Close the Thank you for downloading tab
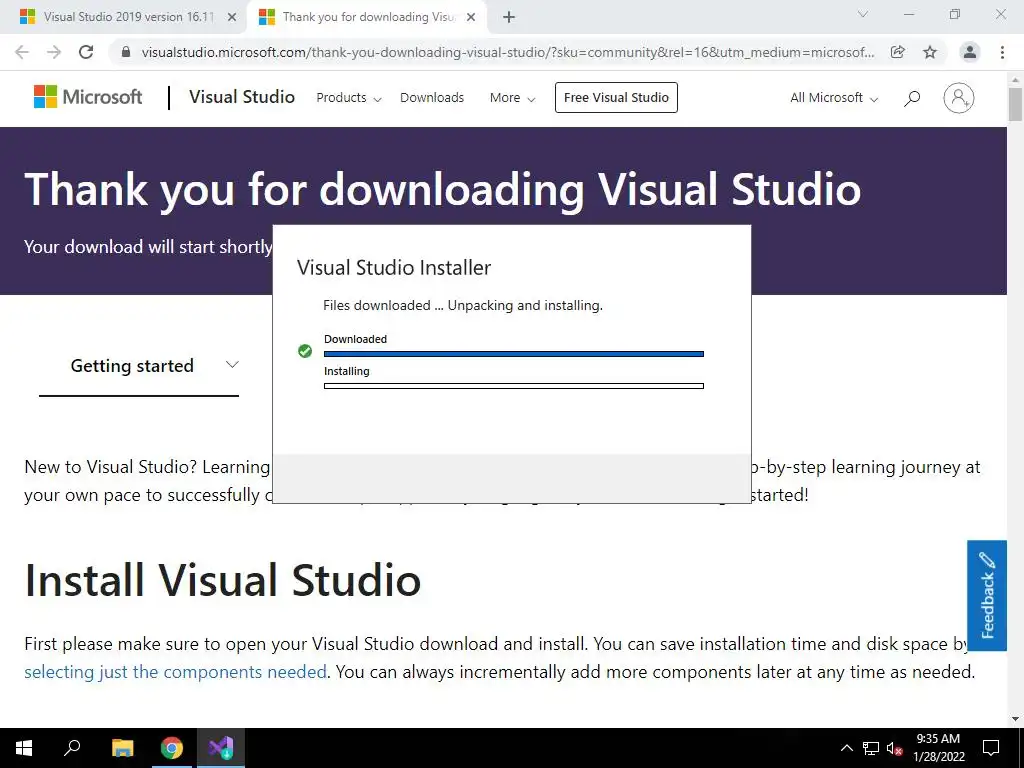The image size is (1024, 768). tap(472, 17)
